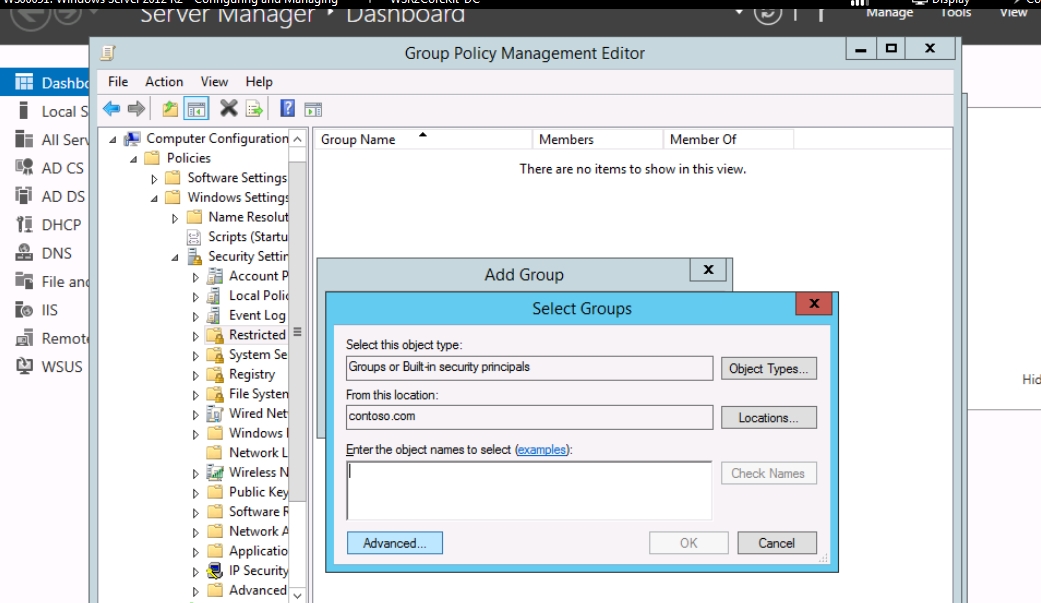Open the View menu in Group Policy editor
The image size is (1041, 603).
click(214, 82)
